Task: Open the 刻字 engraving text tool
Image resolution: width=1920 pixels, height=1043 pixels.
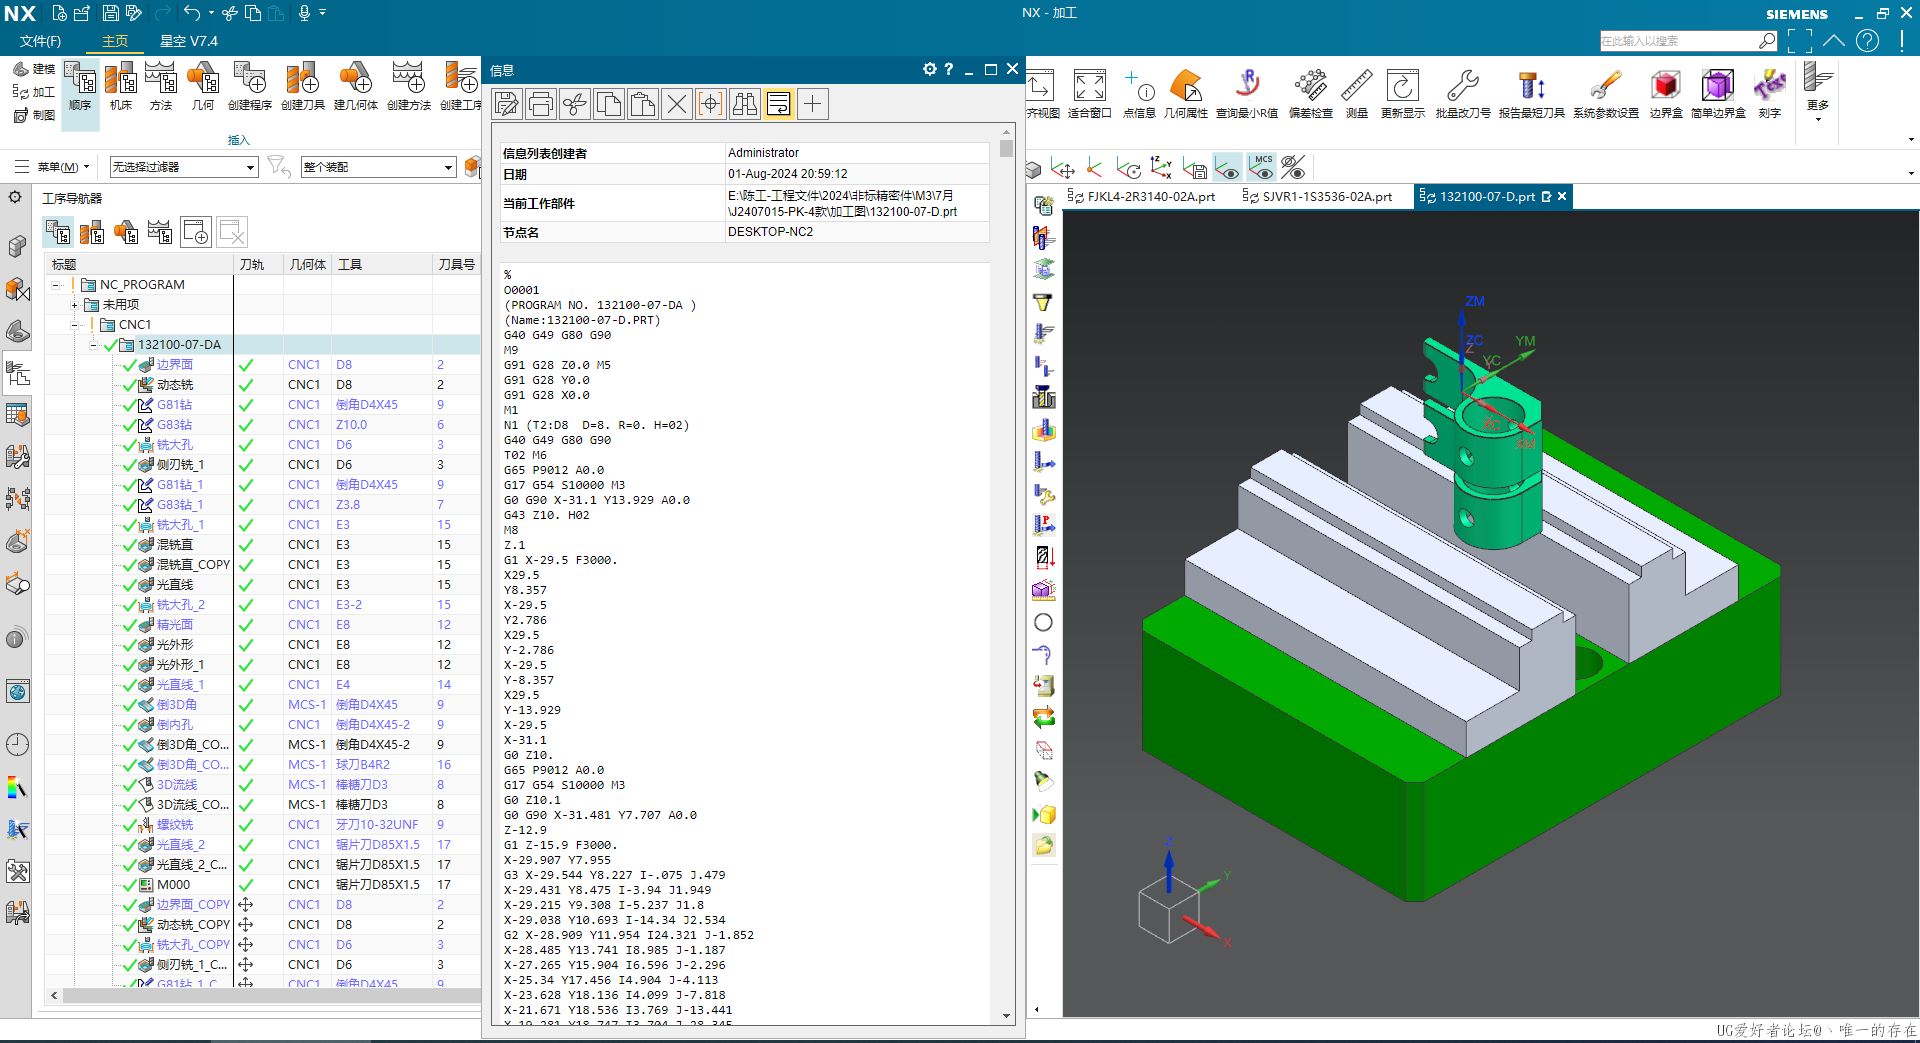Action: click(1770, 94)
